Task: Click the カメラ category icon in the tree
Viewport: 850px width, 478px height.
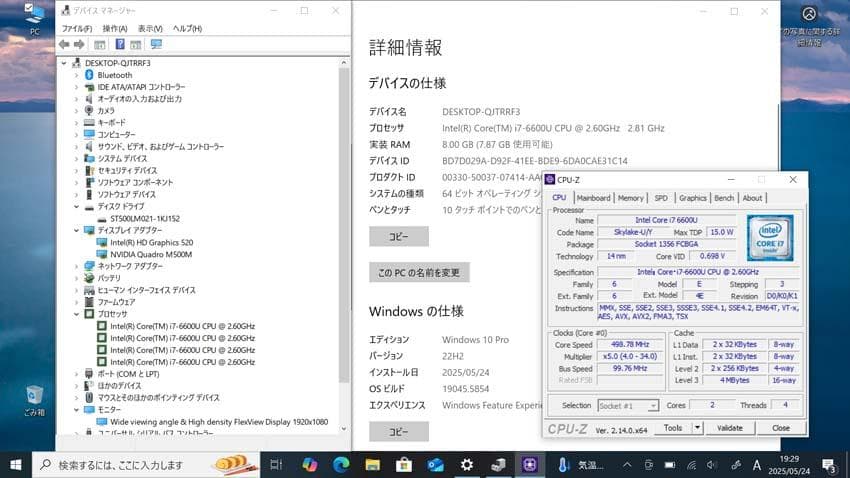Action: (x=89, y=111)
